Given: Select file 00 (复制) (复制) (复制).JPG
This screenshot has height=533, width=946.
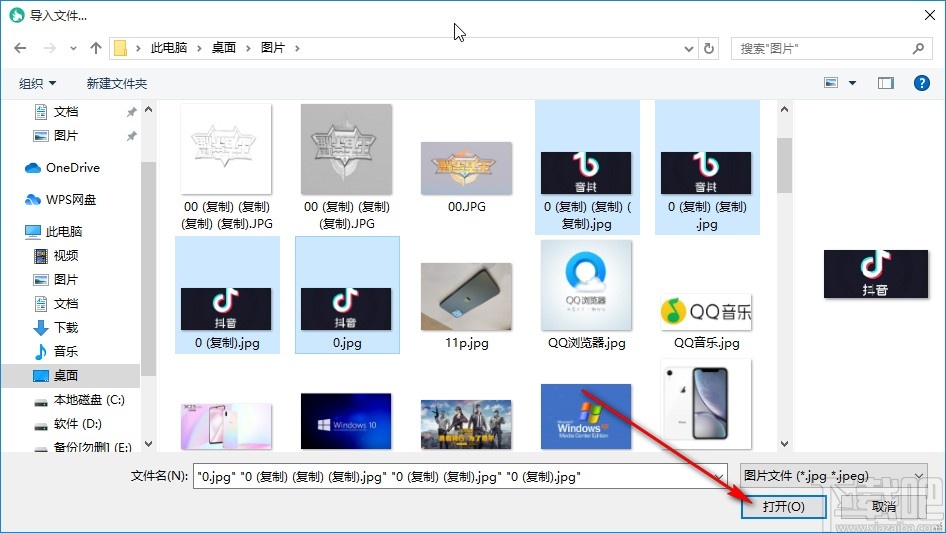Looking at the screenshot, I should point(347,167).
